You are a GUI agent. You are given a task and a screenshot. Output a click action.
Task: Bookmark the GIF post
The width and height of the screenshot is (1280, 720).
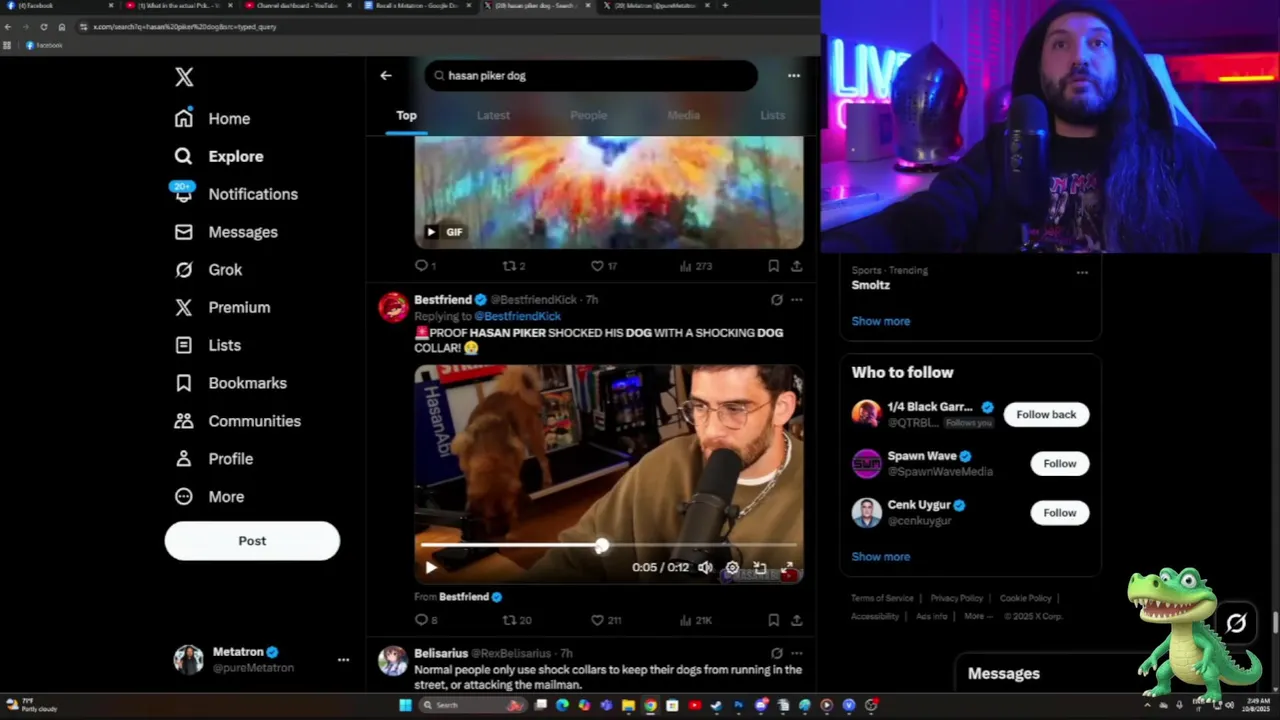[x=773, y=266]
